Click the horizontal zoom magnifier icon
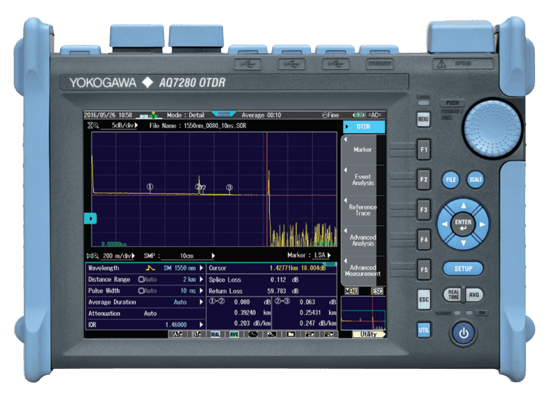The height and width of the screenshot is (396, 550). 93,256
